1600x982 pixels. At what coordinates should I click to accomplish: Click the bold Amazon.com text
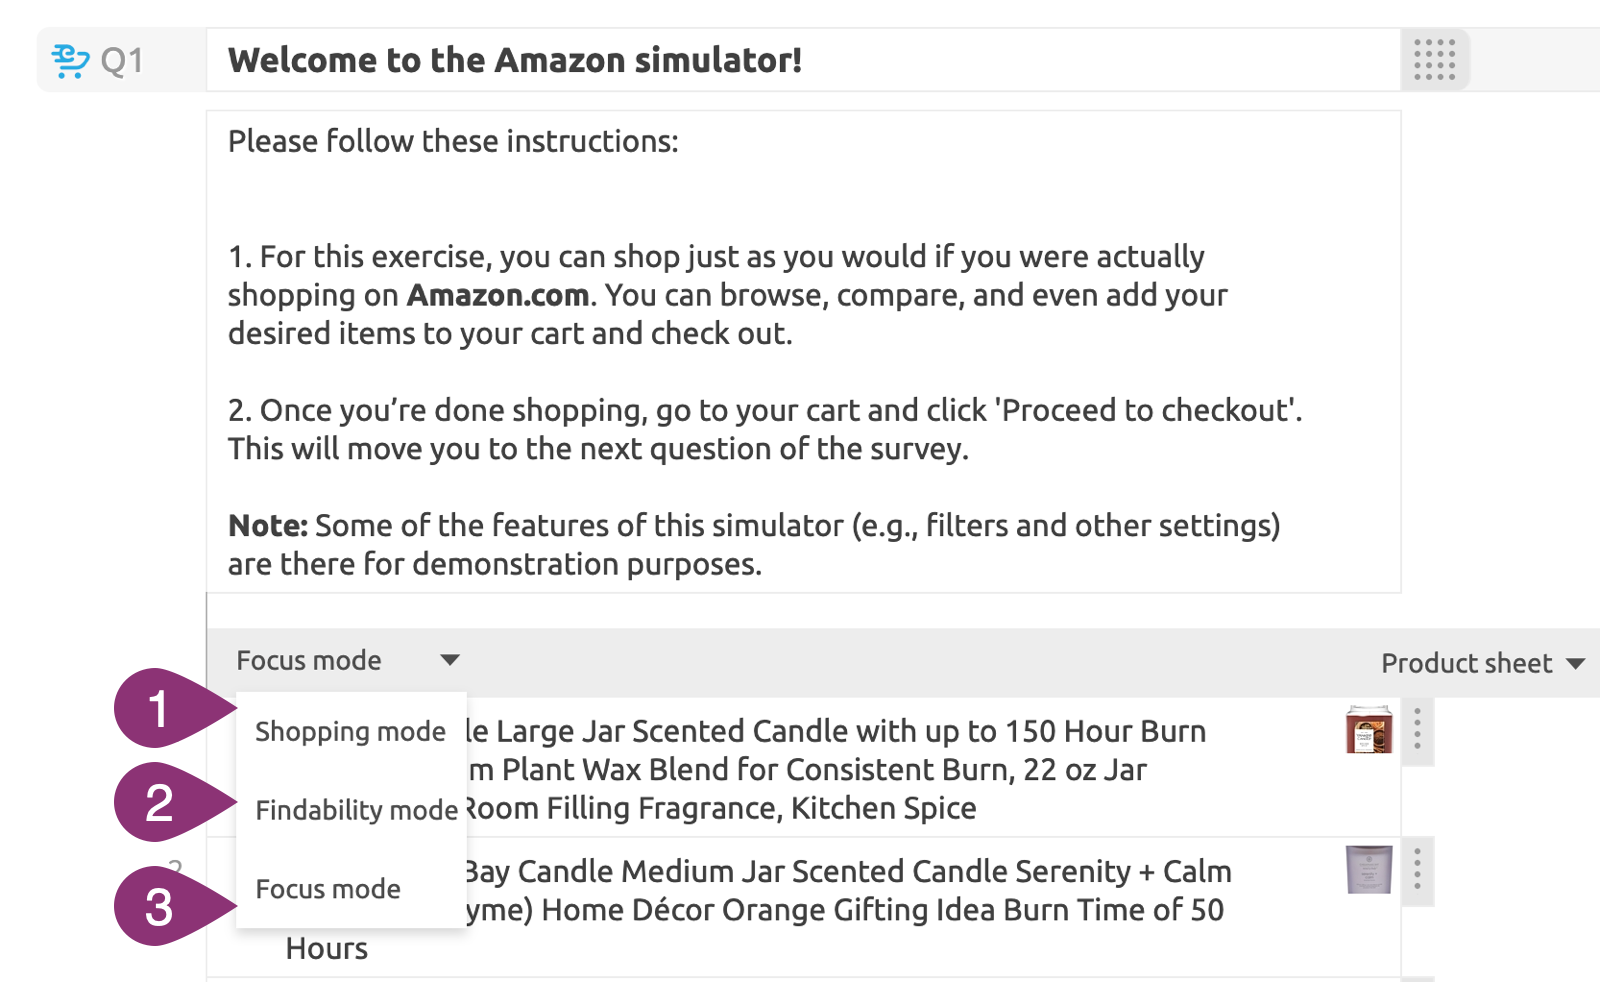tap(497, 295)
